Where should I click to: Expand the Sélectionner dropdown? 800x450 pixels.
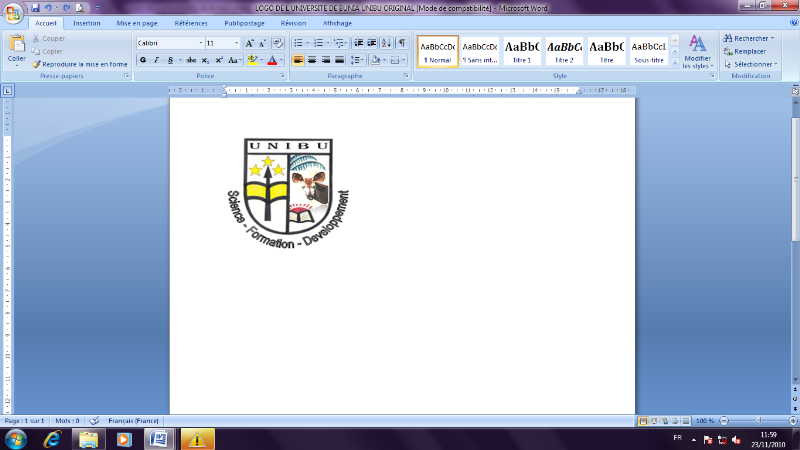tap(755, 63)
